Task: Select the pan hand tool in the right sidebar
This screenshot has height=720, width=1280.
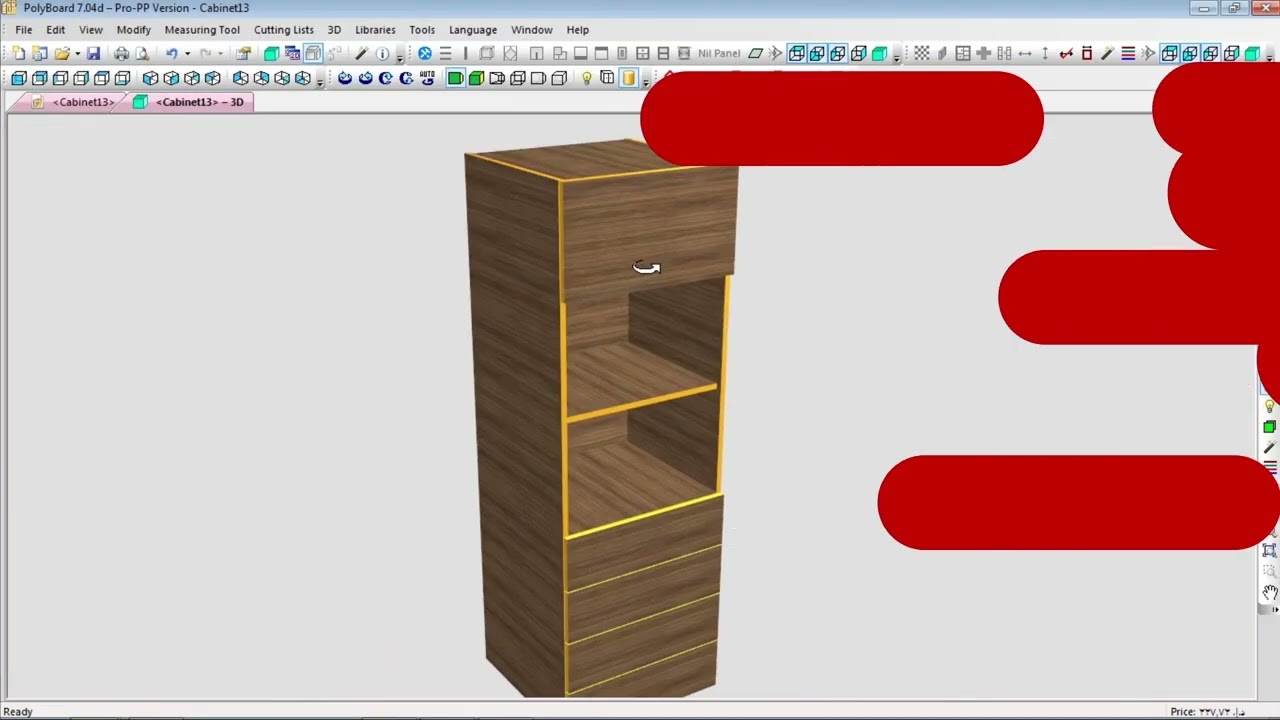Action: 1269,593
